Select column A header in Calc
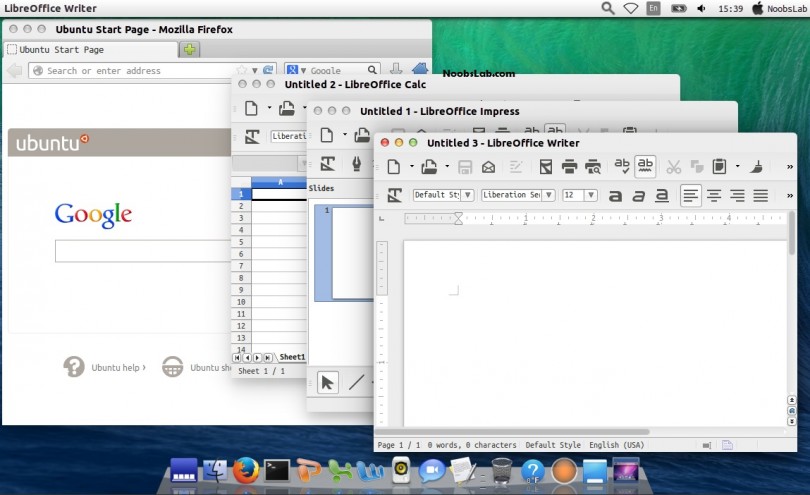The image size is (810, 495). coord(279,182)
